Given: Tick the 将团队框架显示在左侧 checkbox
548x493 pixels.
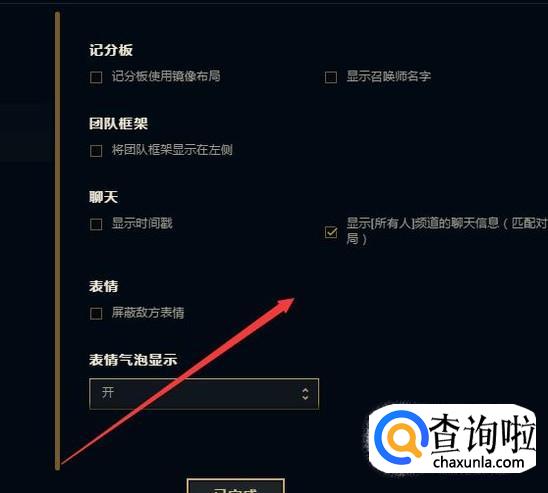Looking at the screenshot, I should [x=96, y=151].
